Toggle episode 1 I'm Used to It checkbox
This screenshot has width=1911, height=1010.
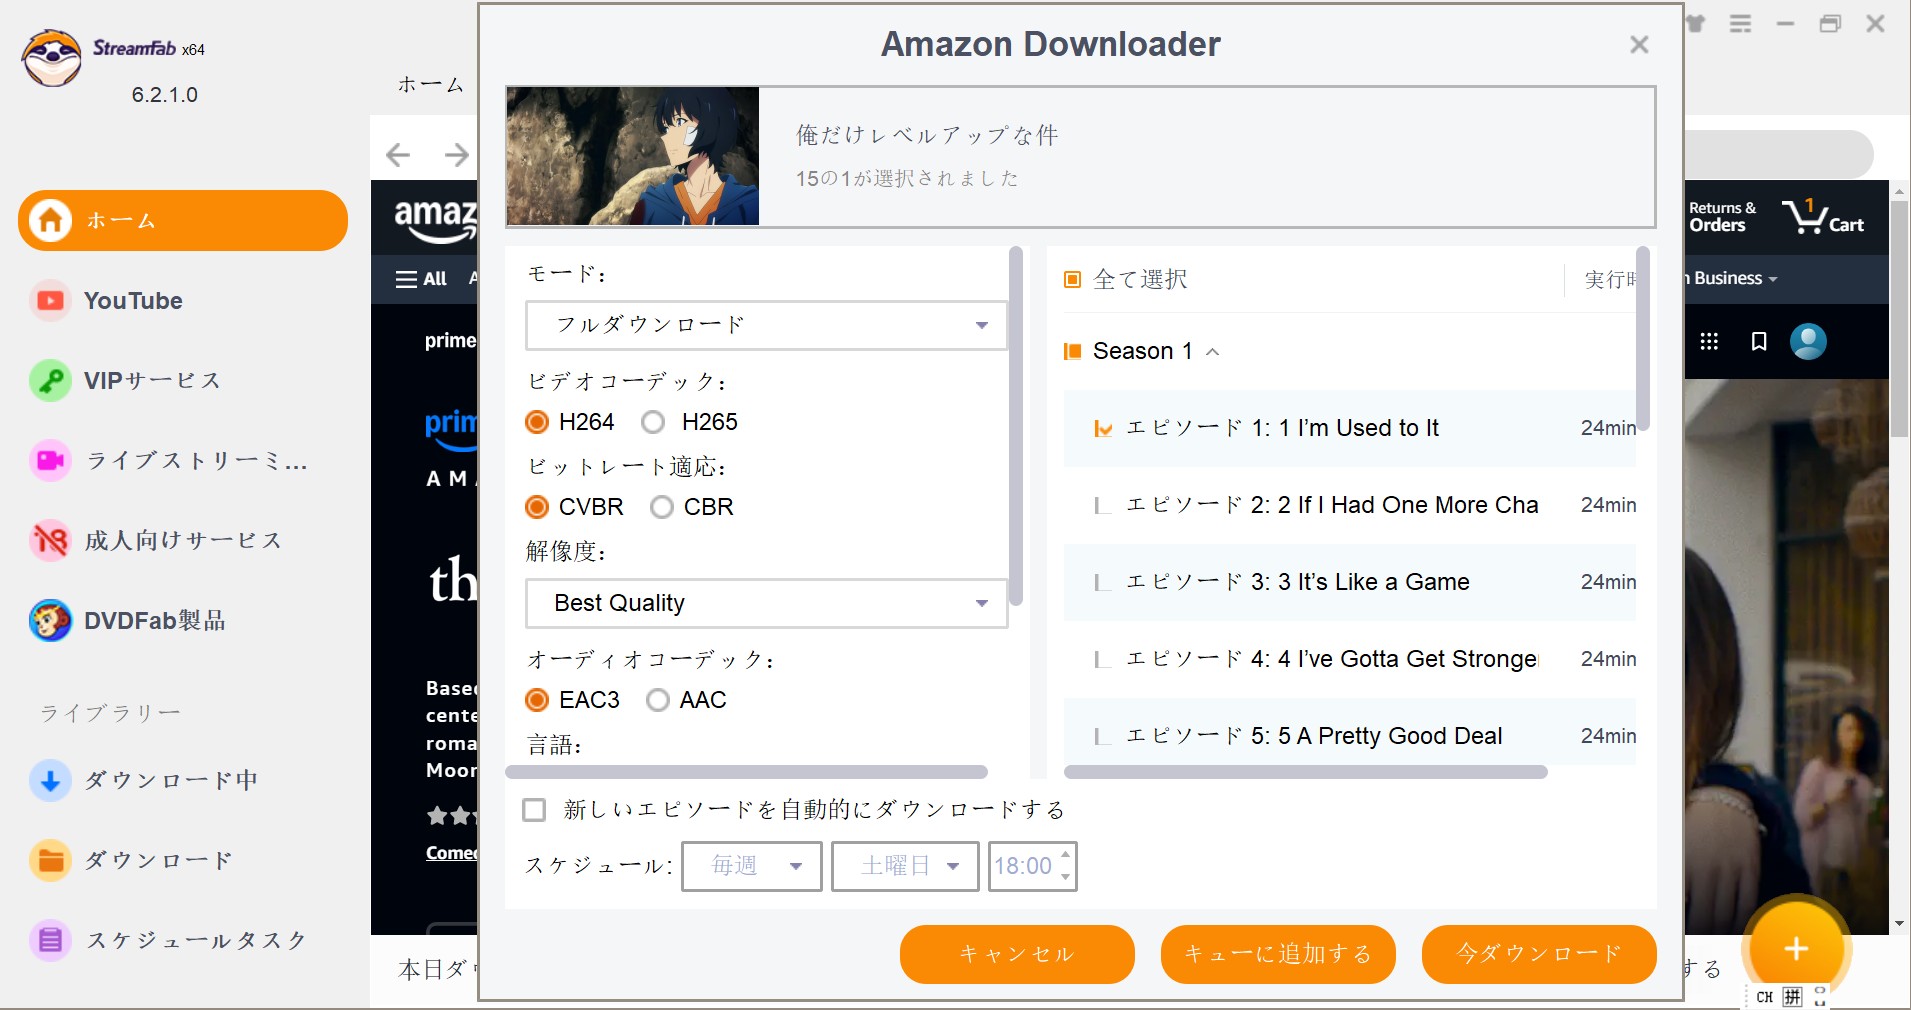(1103, 429)
